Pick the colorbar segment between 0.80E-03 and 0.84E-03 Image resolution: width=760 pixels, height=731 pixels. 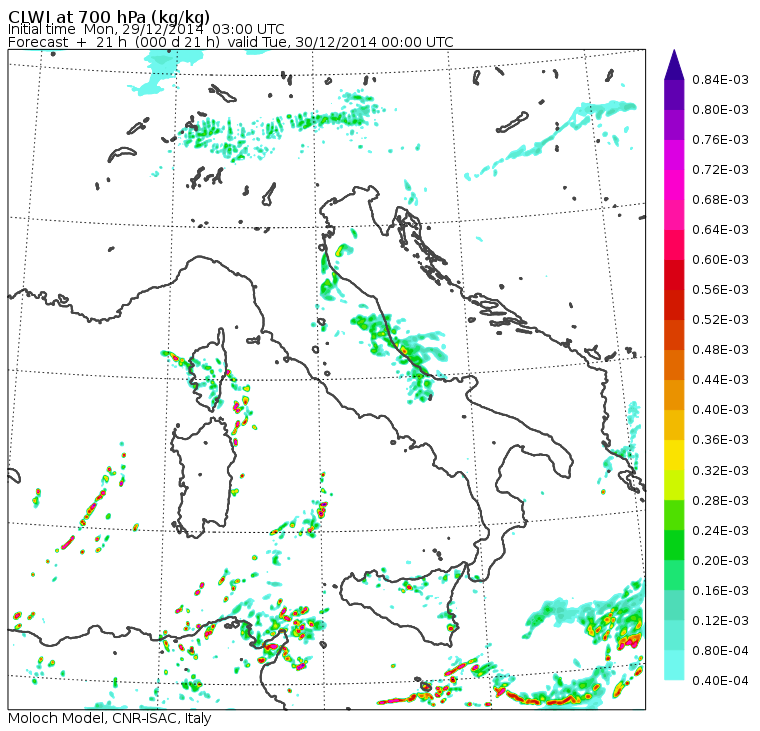tap(674, 95)
